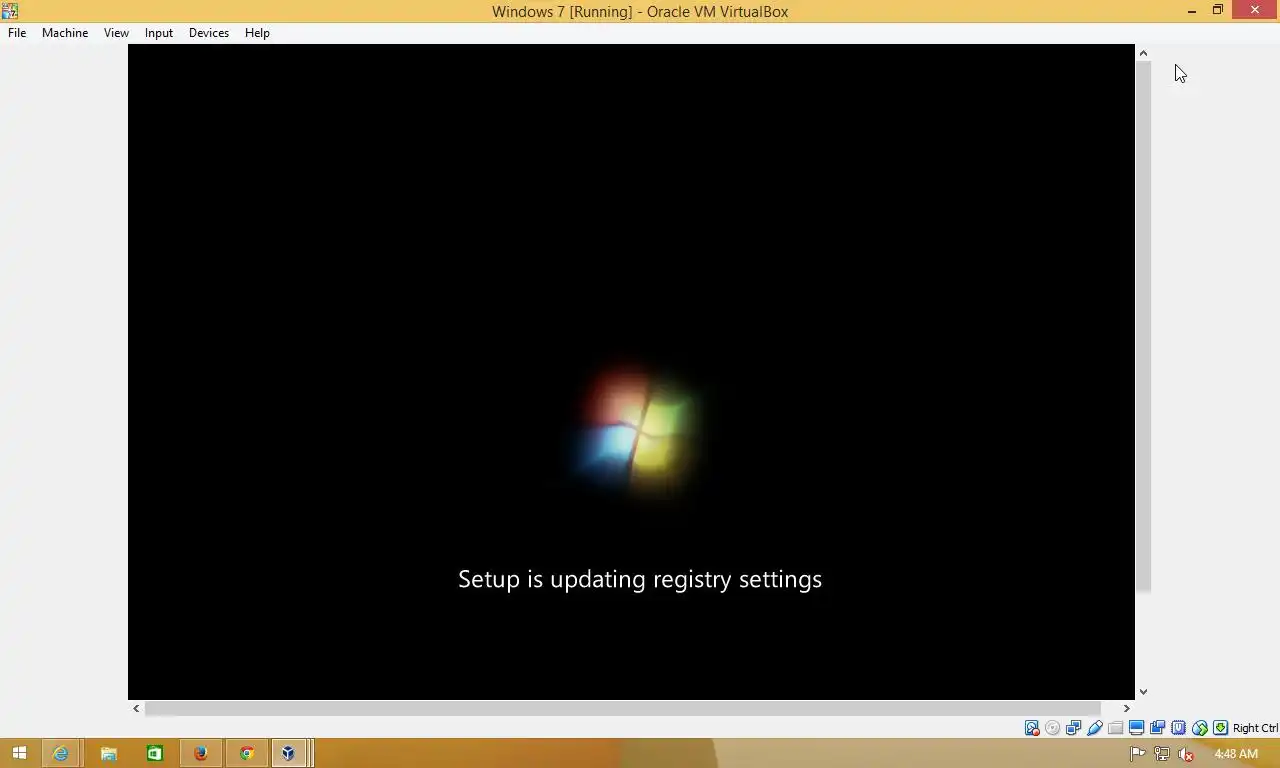Open the Devices menu
Screen dimensions: 1280x768
209,33
